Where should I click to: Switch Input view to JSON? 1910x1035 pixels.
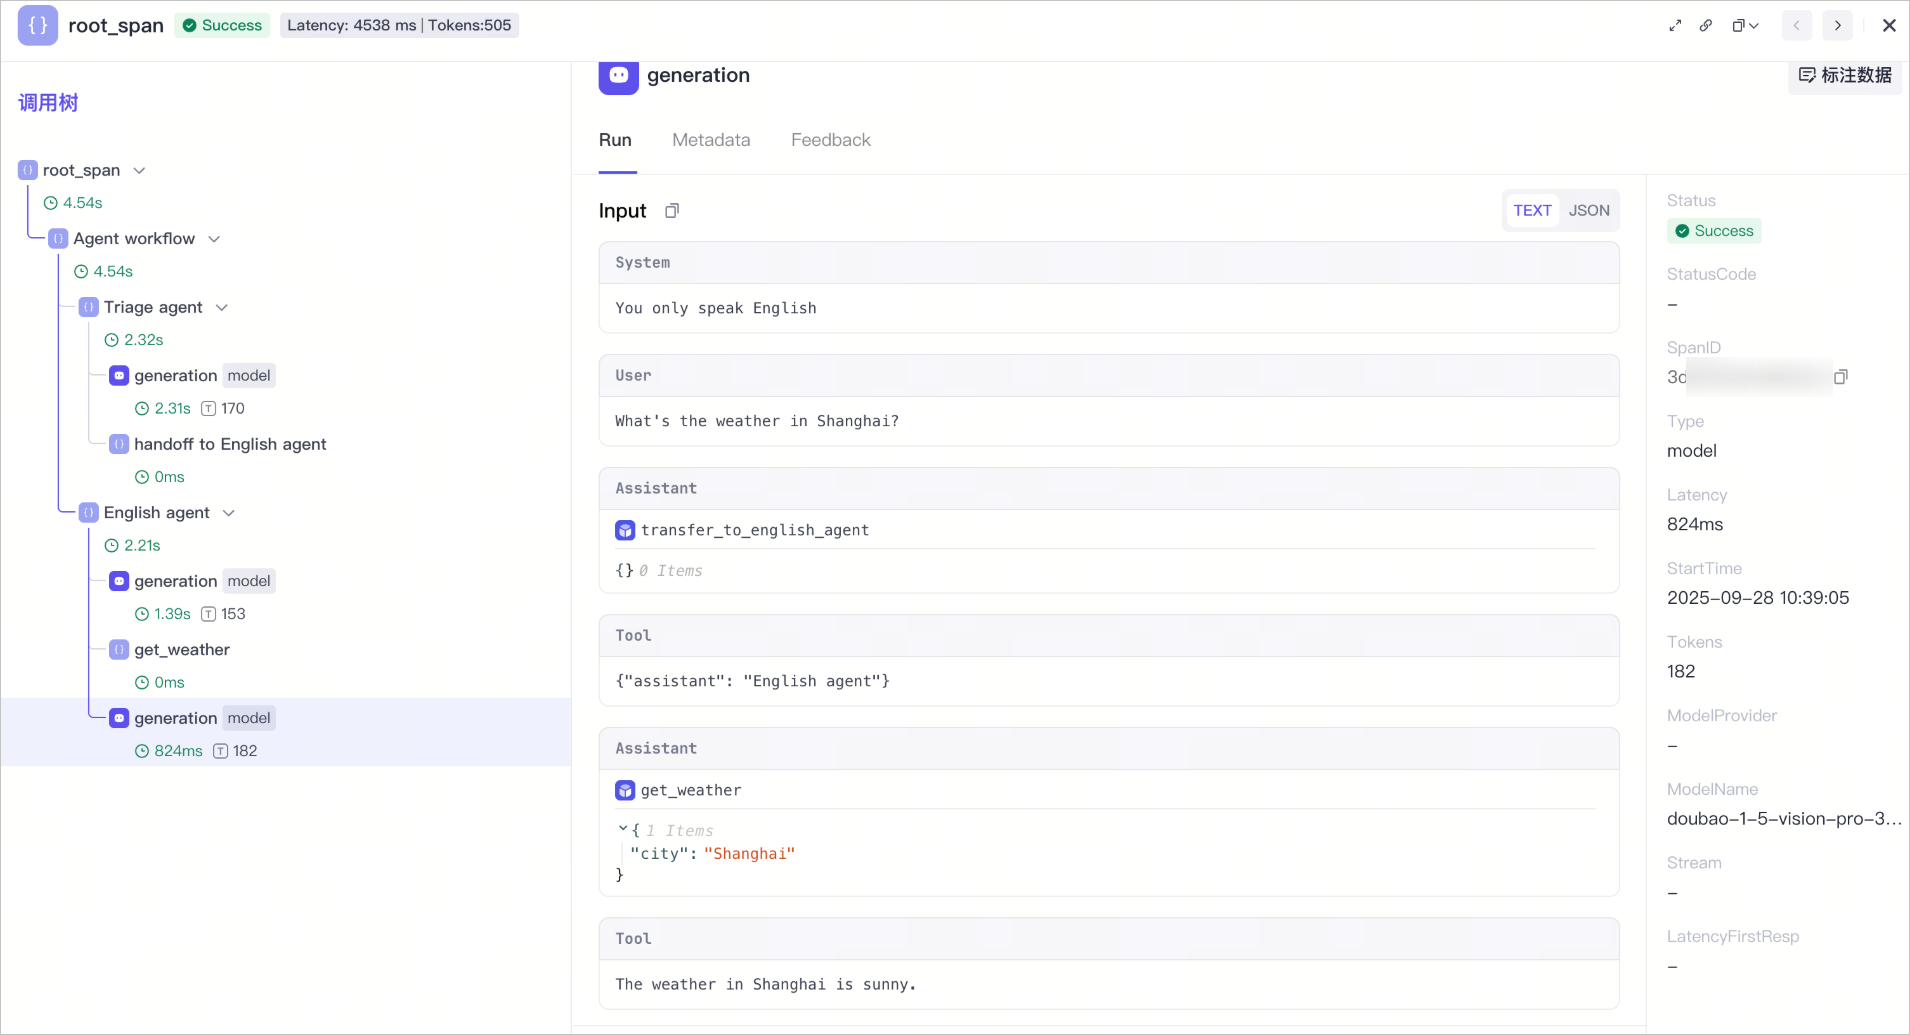tap(1589, 211)
